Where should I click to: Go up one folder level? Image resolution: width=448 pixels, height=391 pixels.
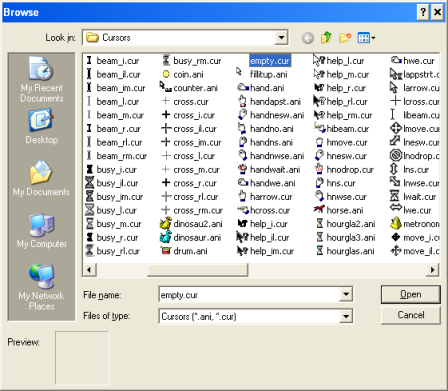(x=326, y=38)
